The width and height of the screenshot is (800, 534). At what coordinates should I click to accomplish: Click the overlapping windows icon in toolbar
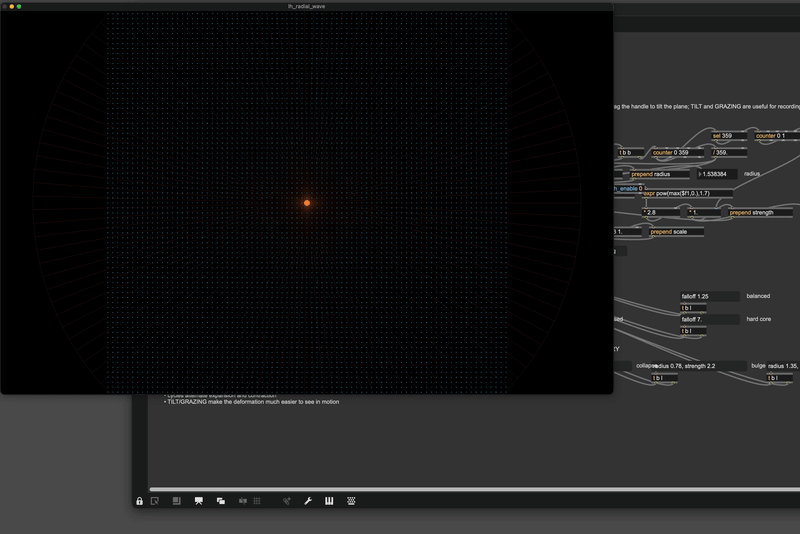tap(220, 501)
